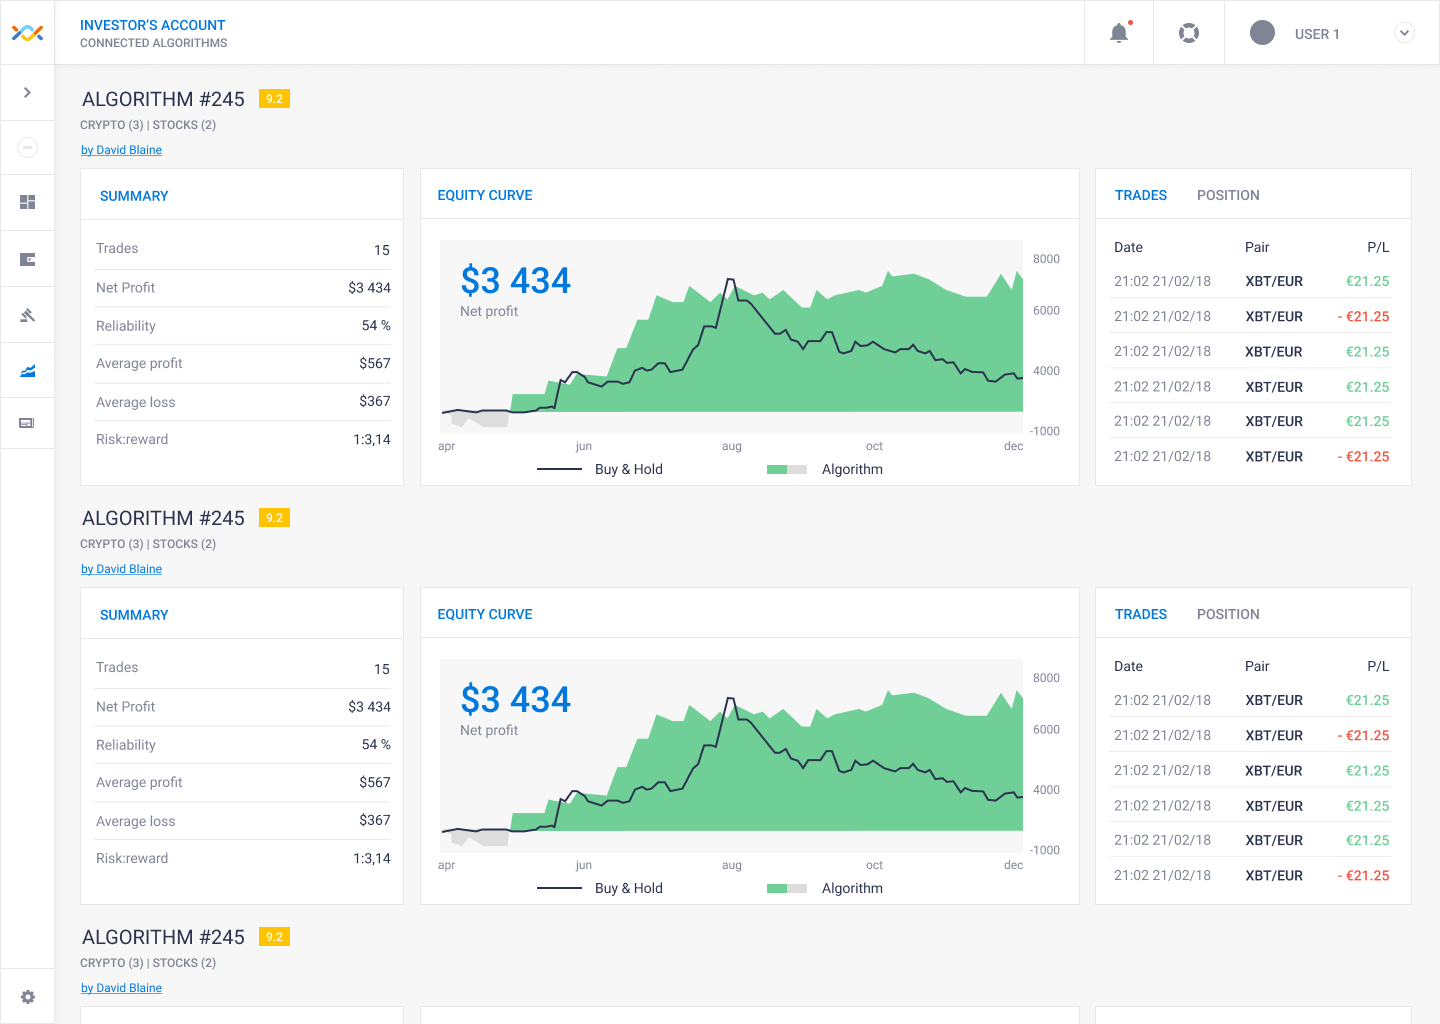Open the notifications bell

1119,33
